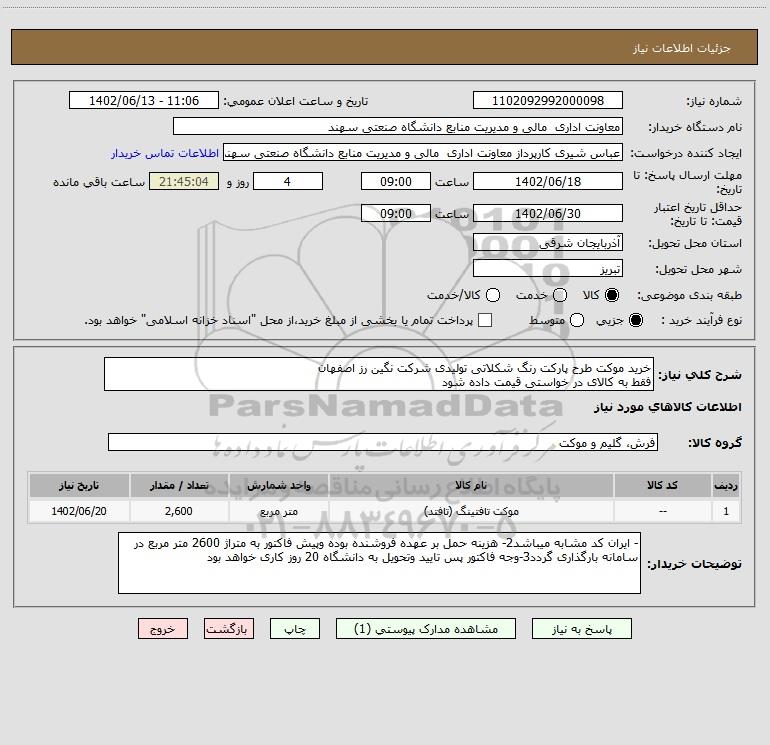The width and height of the screenshot is (770, 745).
Task: Click the goods group field فرش، گلیم و موکت
Action: pyautogui.click(x=383, y=442)
